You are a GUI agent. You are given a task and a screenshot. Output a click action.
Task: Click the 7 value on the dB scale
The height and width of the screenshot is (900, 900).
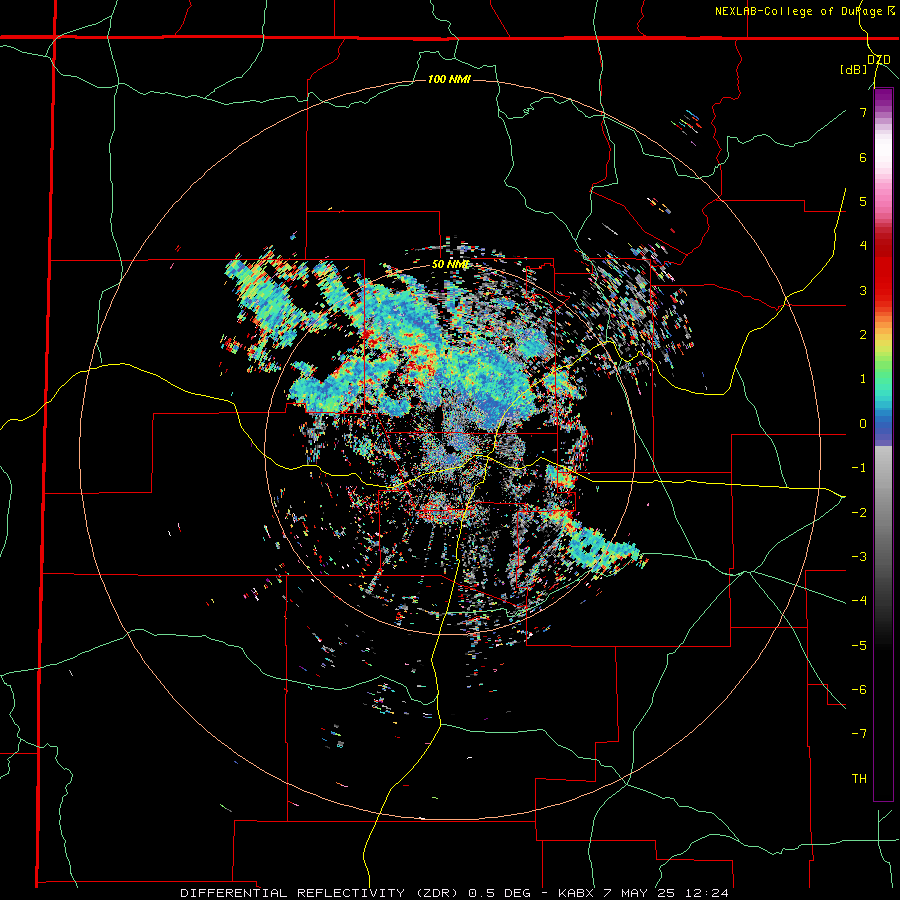click(863, 112)
